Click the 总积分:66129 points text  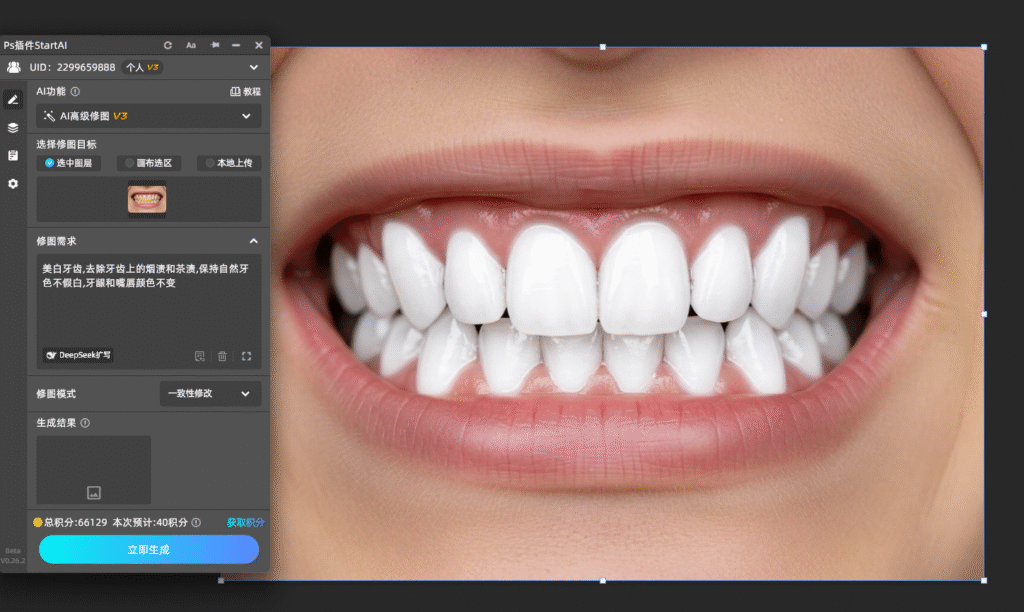point(75,523)
